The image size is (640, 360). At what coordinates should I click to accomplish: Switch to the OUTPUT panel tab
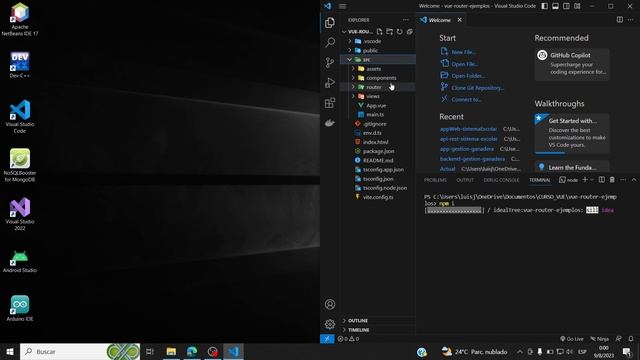[465, 180]
